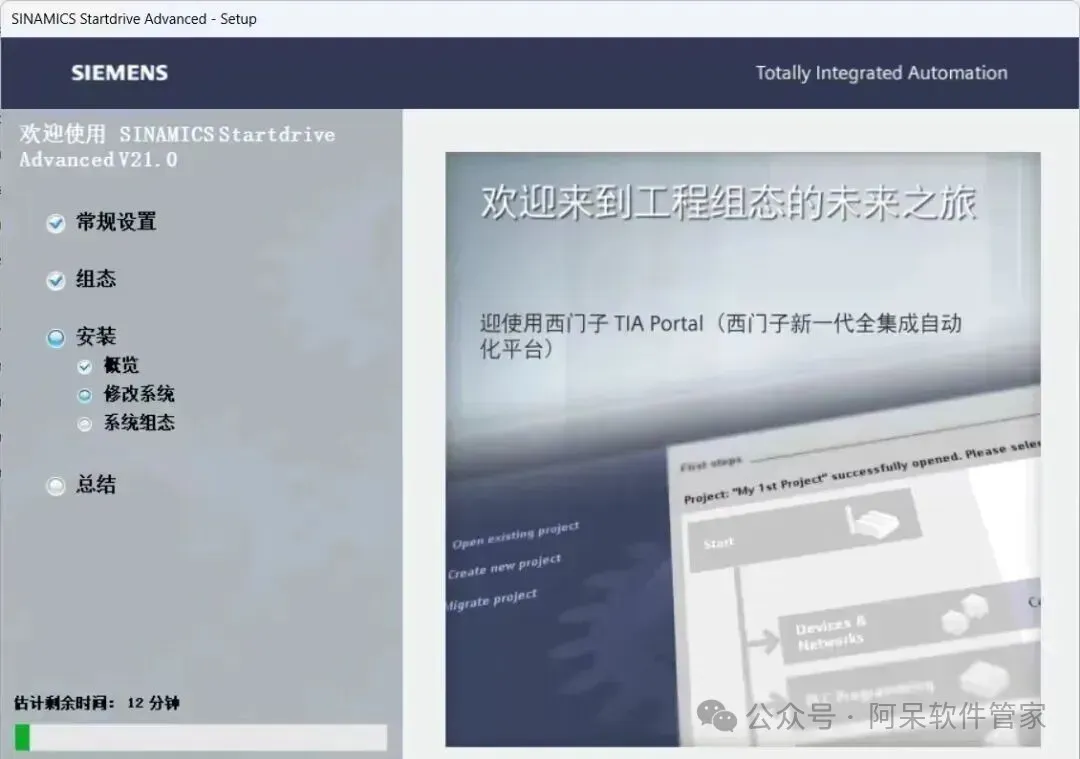Click the 系统组态 sub-step status icon

coord(85,424)
